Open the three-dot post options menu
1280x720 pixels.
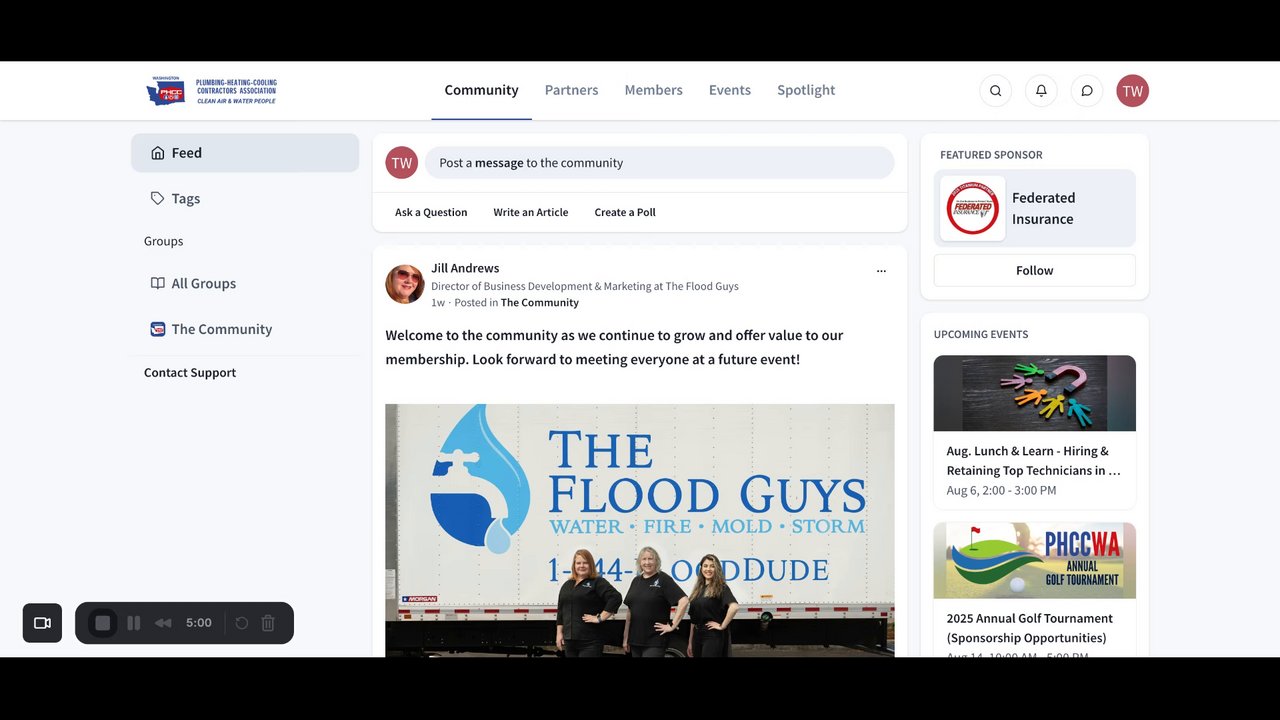[x=881, y=271]
